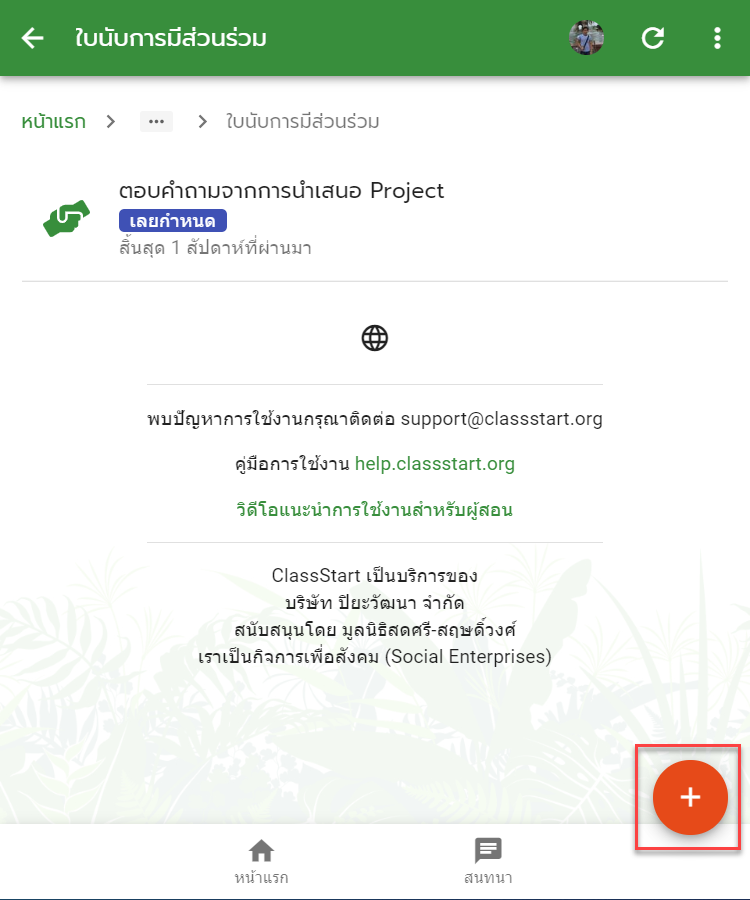The width and height of the screenshot is (750, 900).
Task: Switch to the หน้าแรก bottom tab
Action: [x=261, y=861]
